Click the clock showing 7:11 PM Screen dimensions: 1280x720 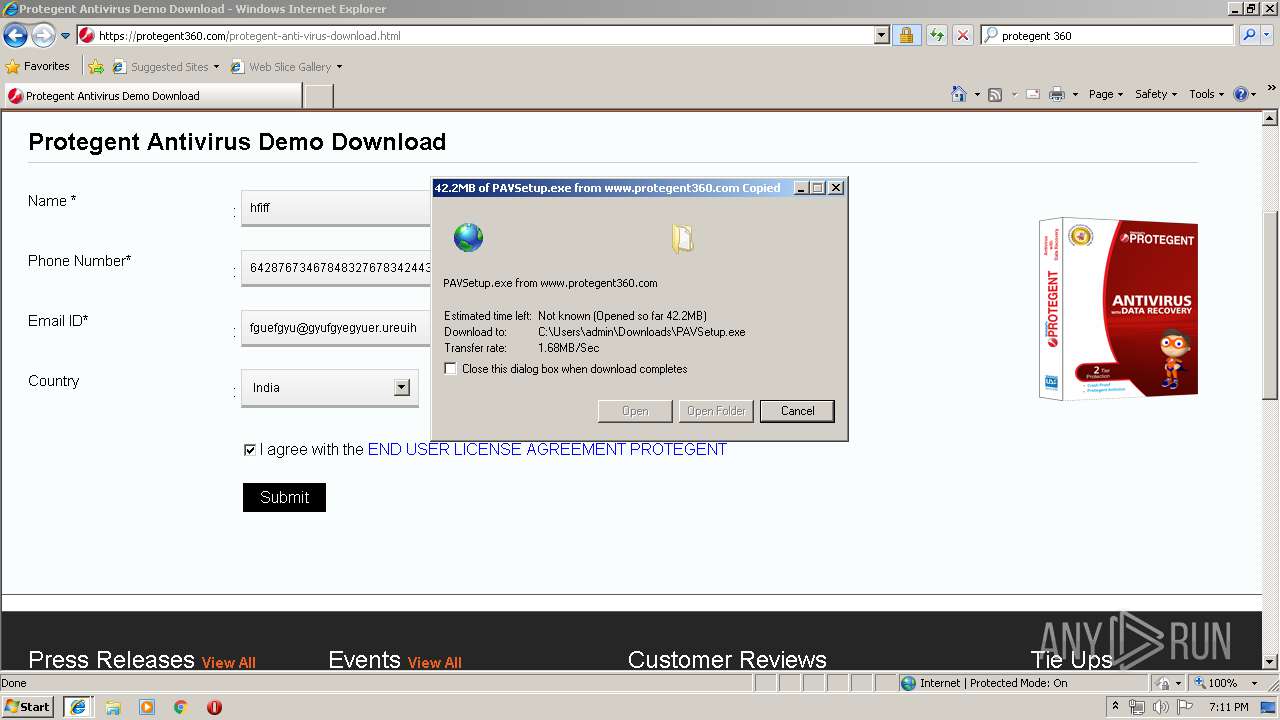click(1228, 707)
